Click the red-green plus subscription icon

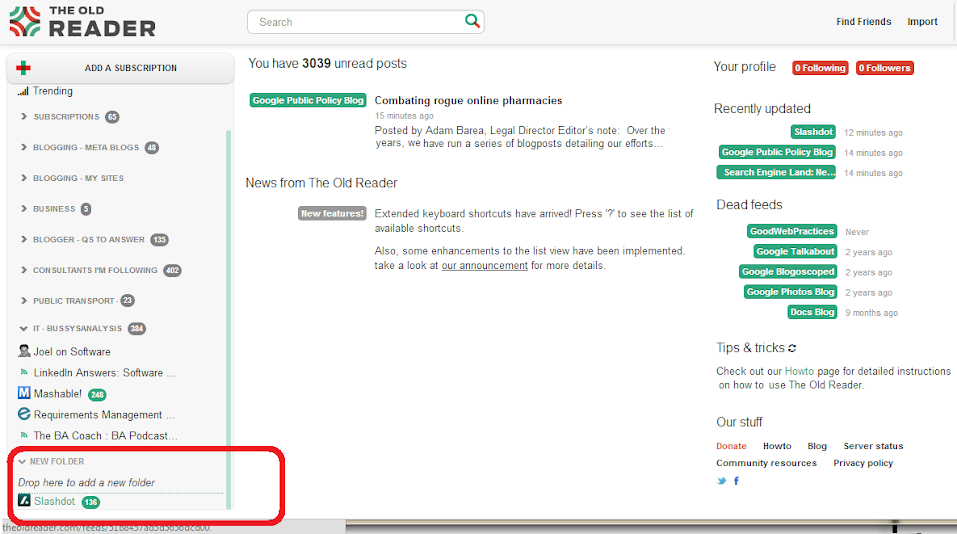click(23, 68)
